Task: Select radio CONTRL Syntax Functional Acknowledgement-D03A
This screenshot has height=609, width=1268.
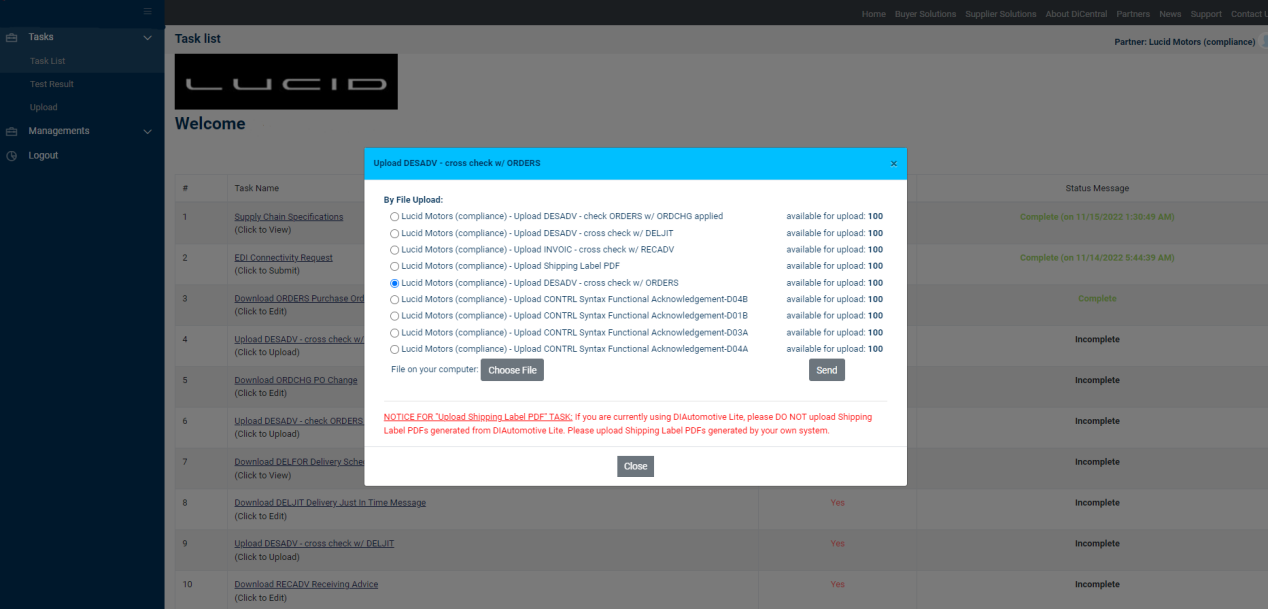Action: tap(395, 333)
